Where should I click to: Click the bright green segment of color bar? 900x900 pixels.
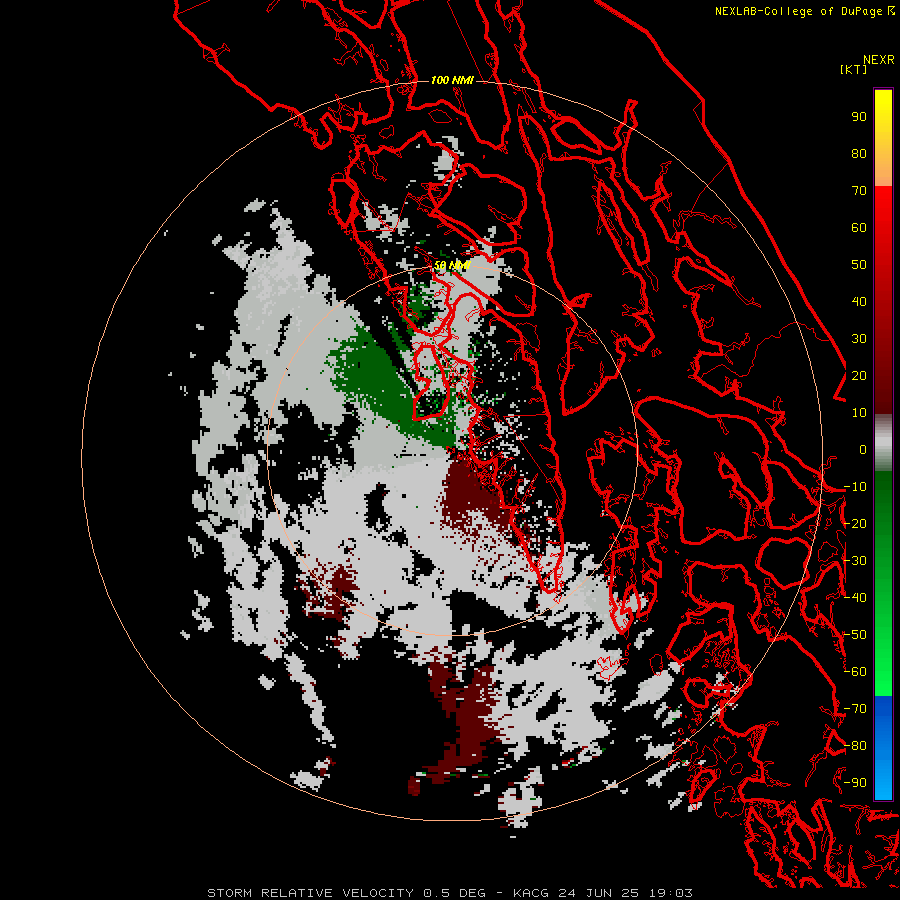[x=883, y=584]
